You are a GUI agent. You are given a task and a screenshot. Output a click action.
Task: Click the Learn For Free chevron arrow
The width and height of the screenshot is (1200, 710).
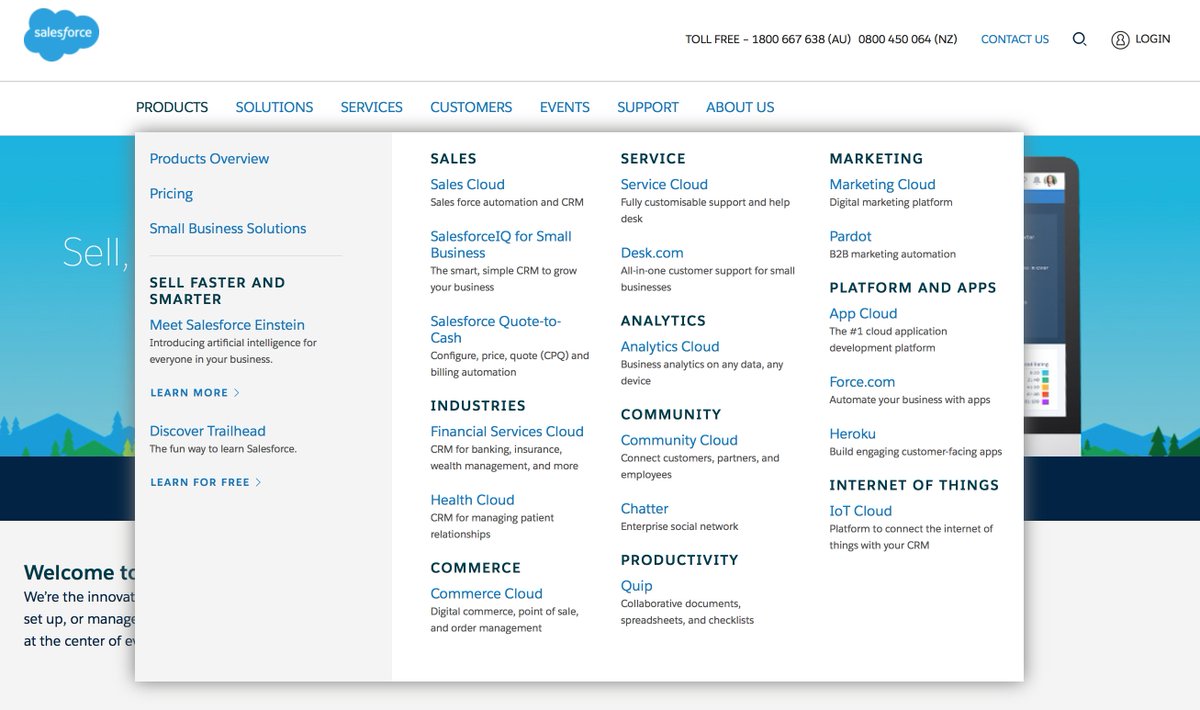point(258,482)
